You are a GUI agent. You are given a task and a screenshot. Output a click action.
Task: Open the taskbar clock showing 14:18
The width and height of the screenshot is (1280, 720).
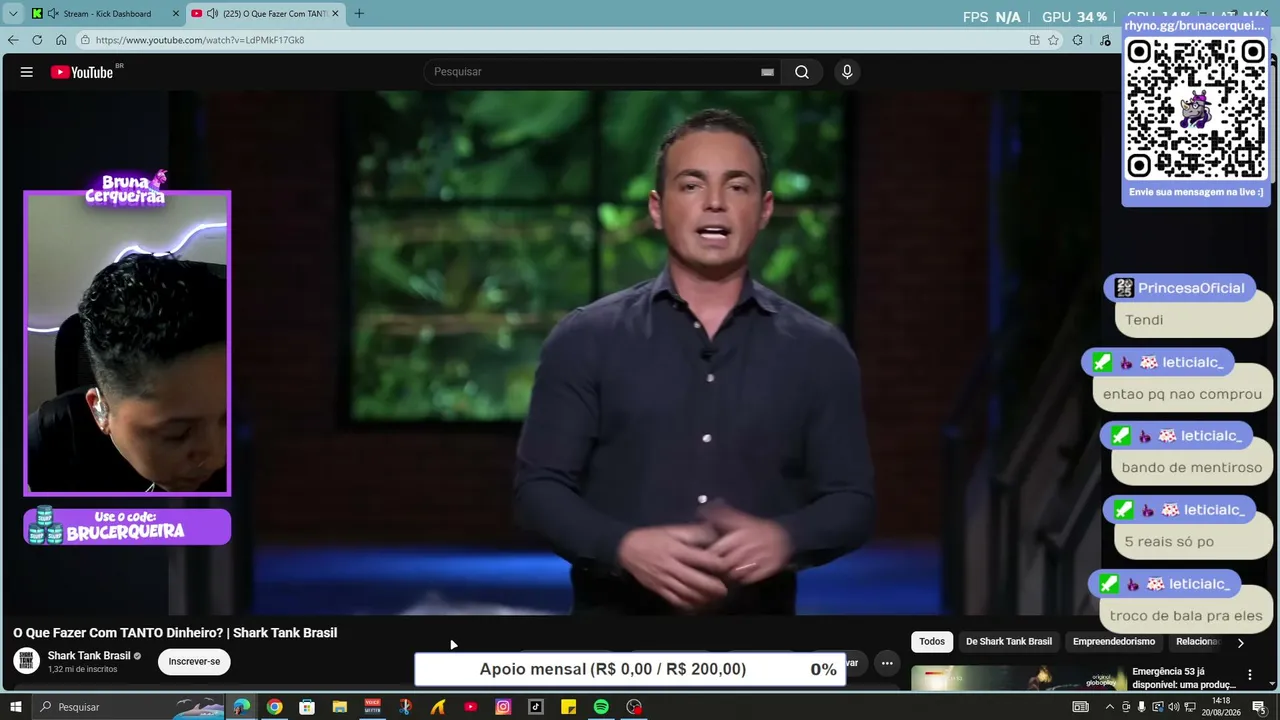click(1221, 707)
